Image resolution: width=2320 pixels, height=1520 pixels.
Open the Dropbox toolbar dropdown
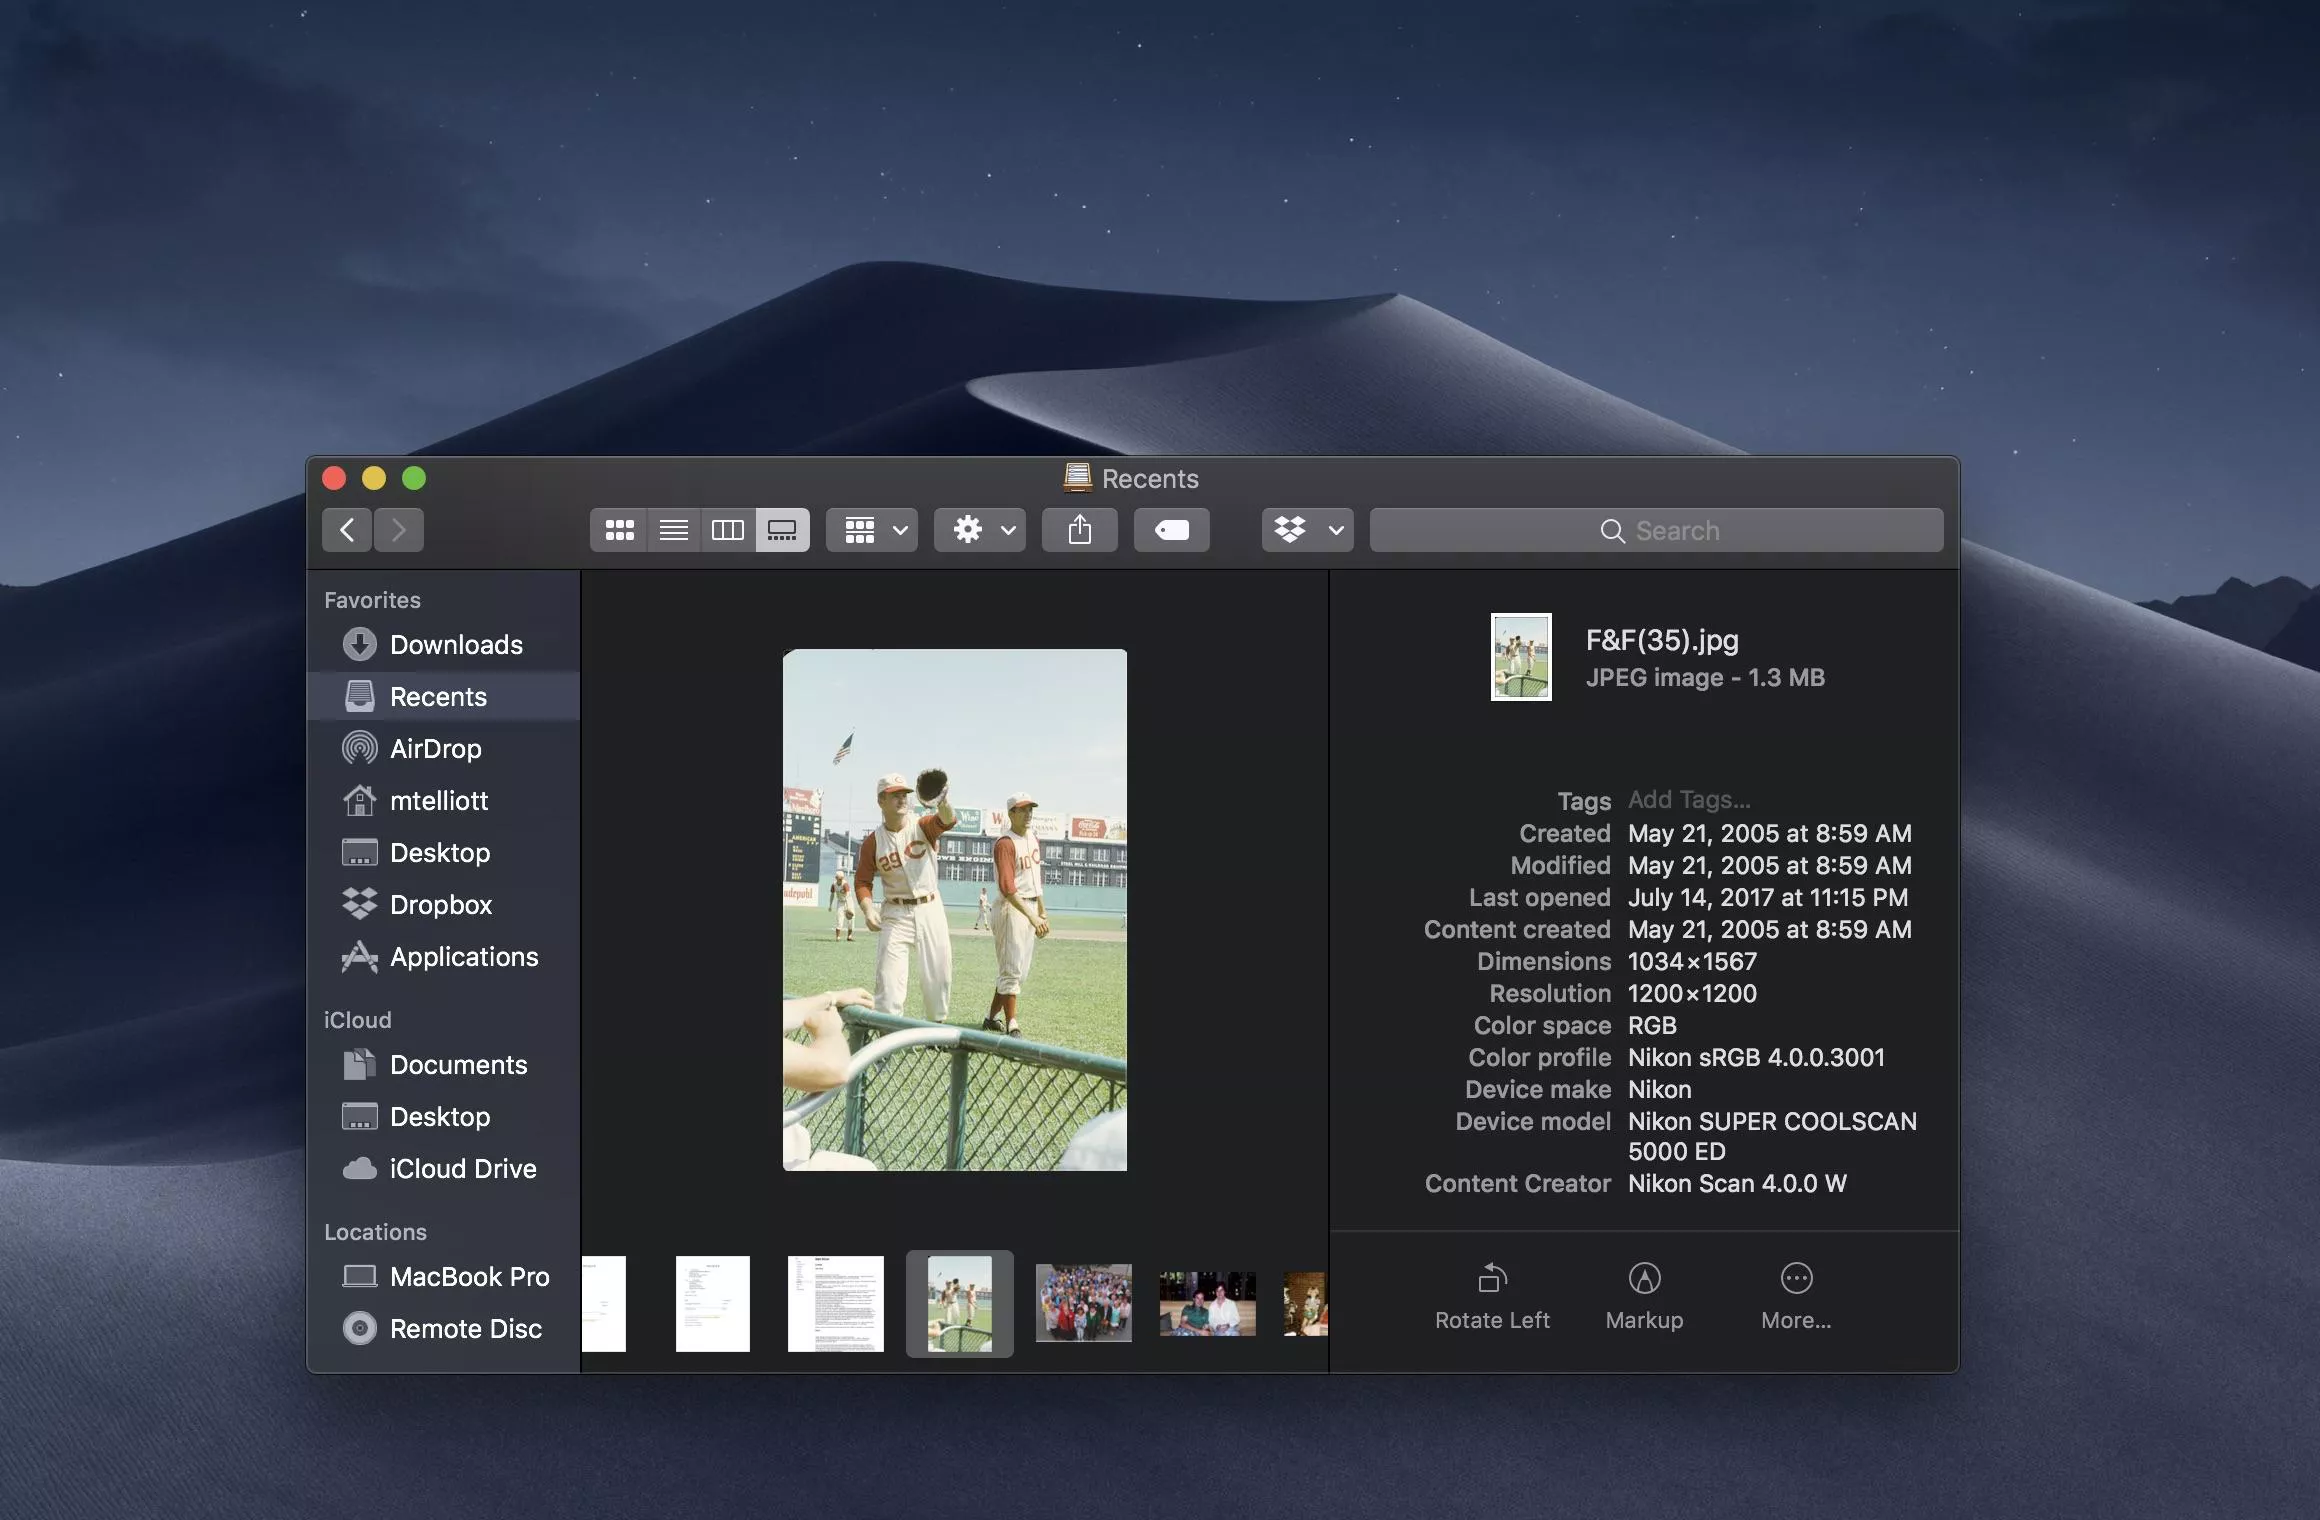click(1307, 530)
